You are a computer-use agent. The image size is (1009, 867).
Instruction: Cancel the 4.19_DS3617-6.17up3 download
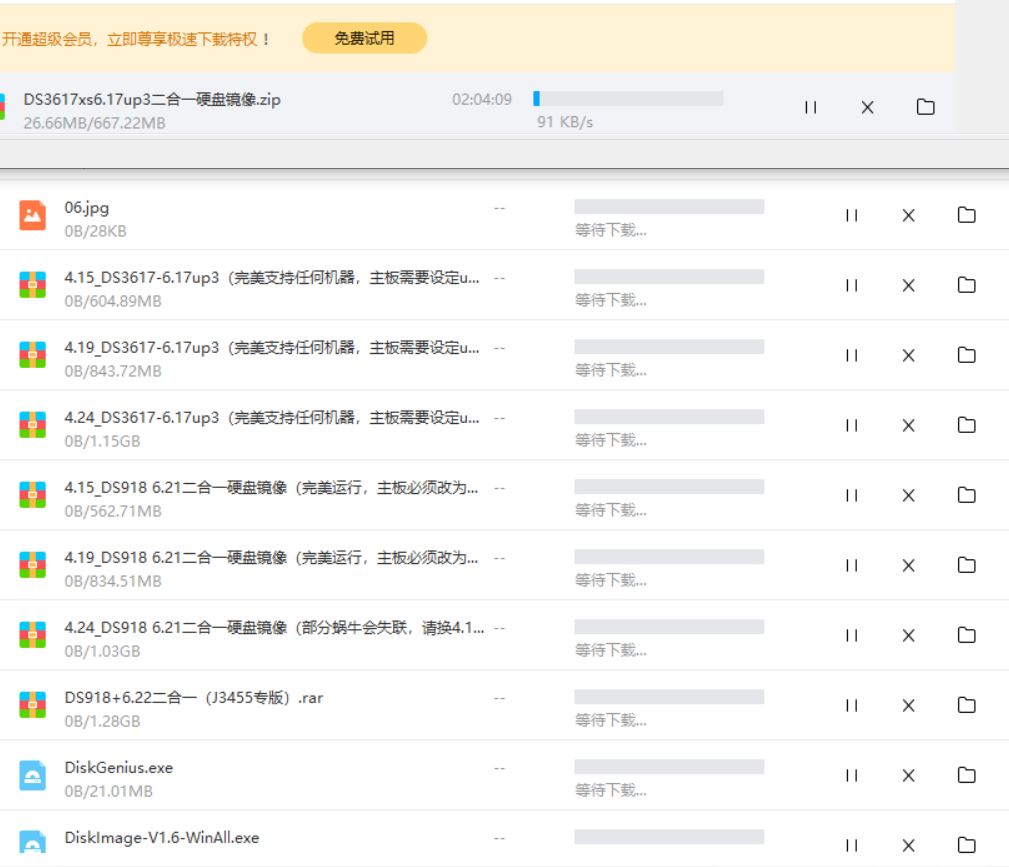coord(908,355)
